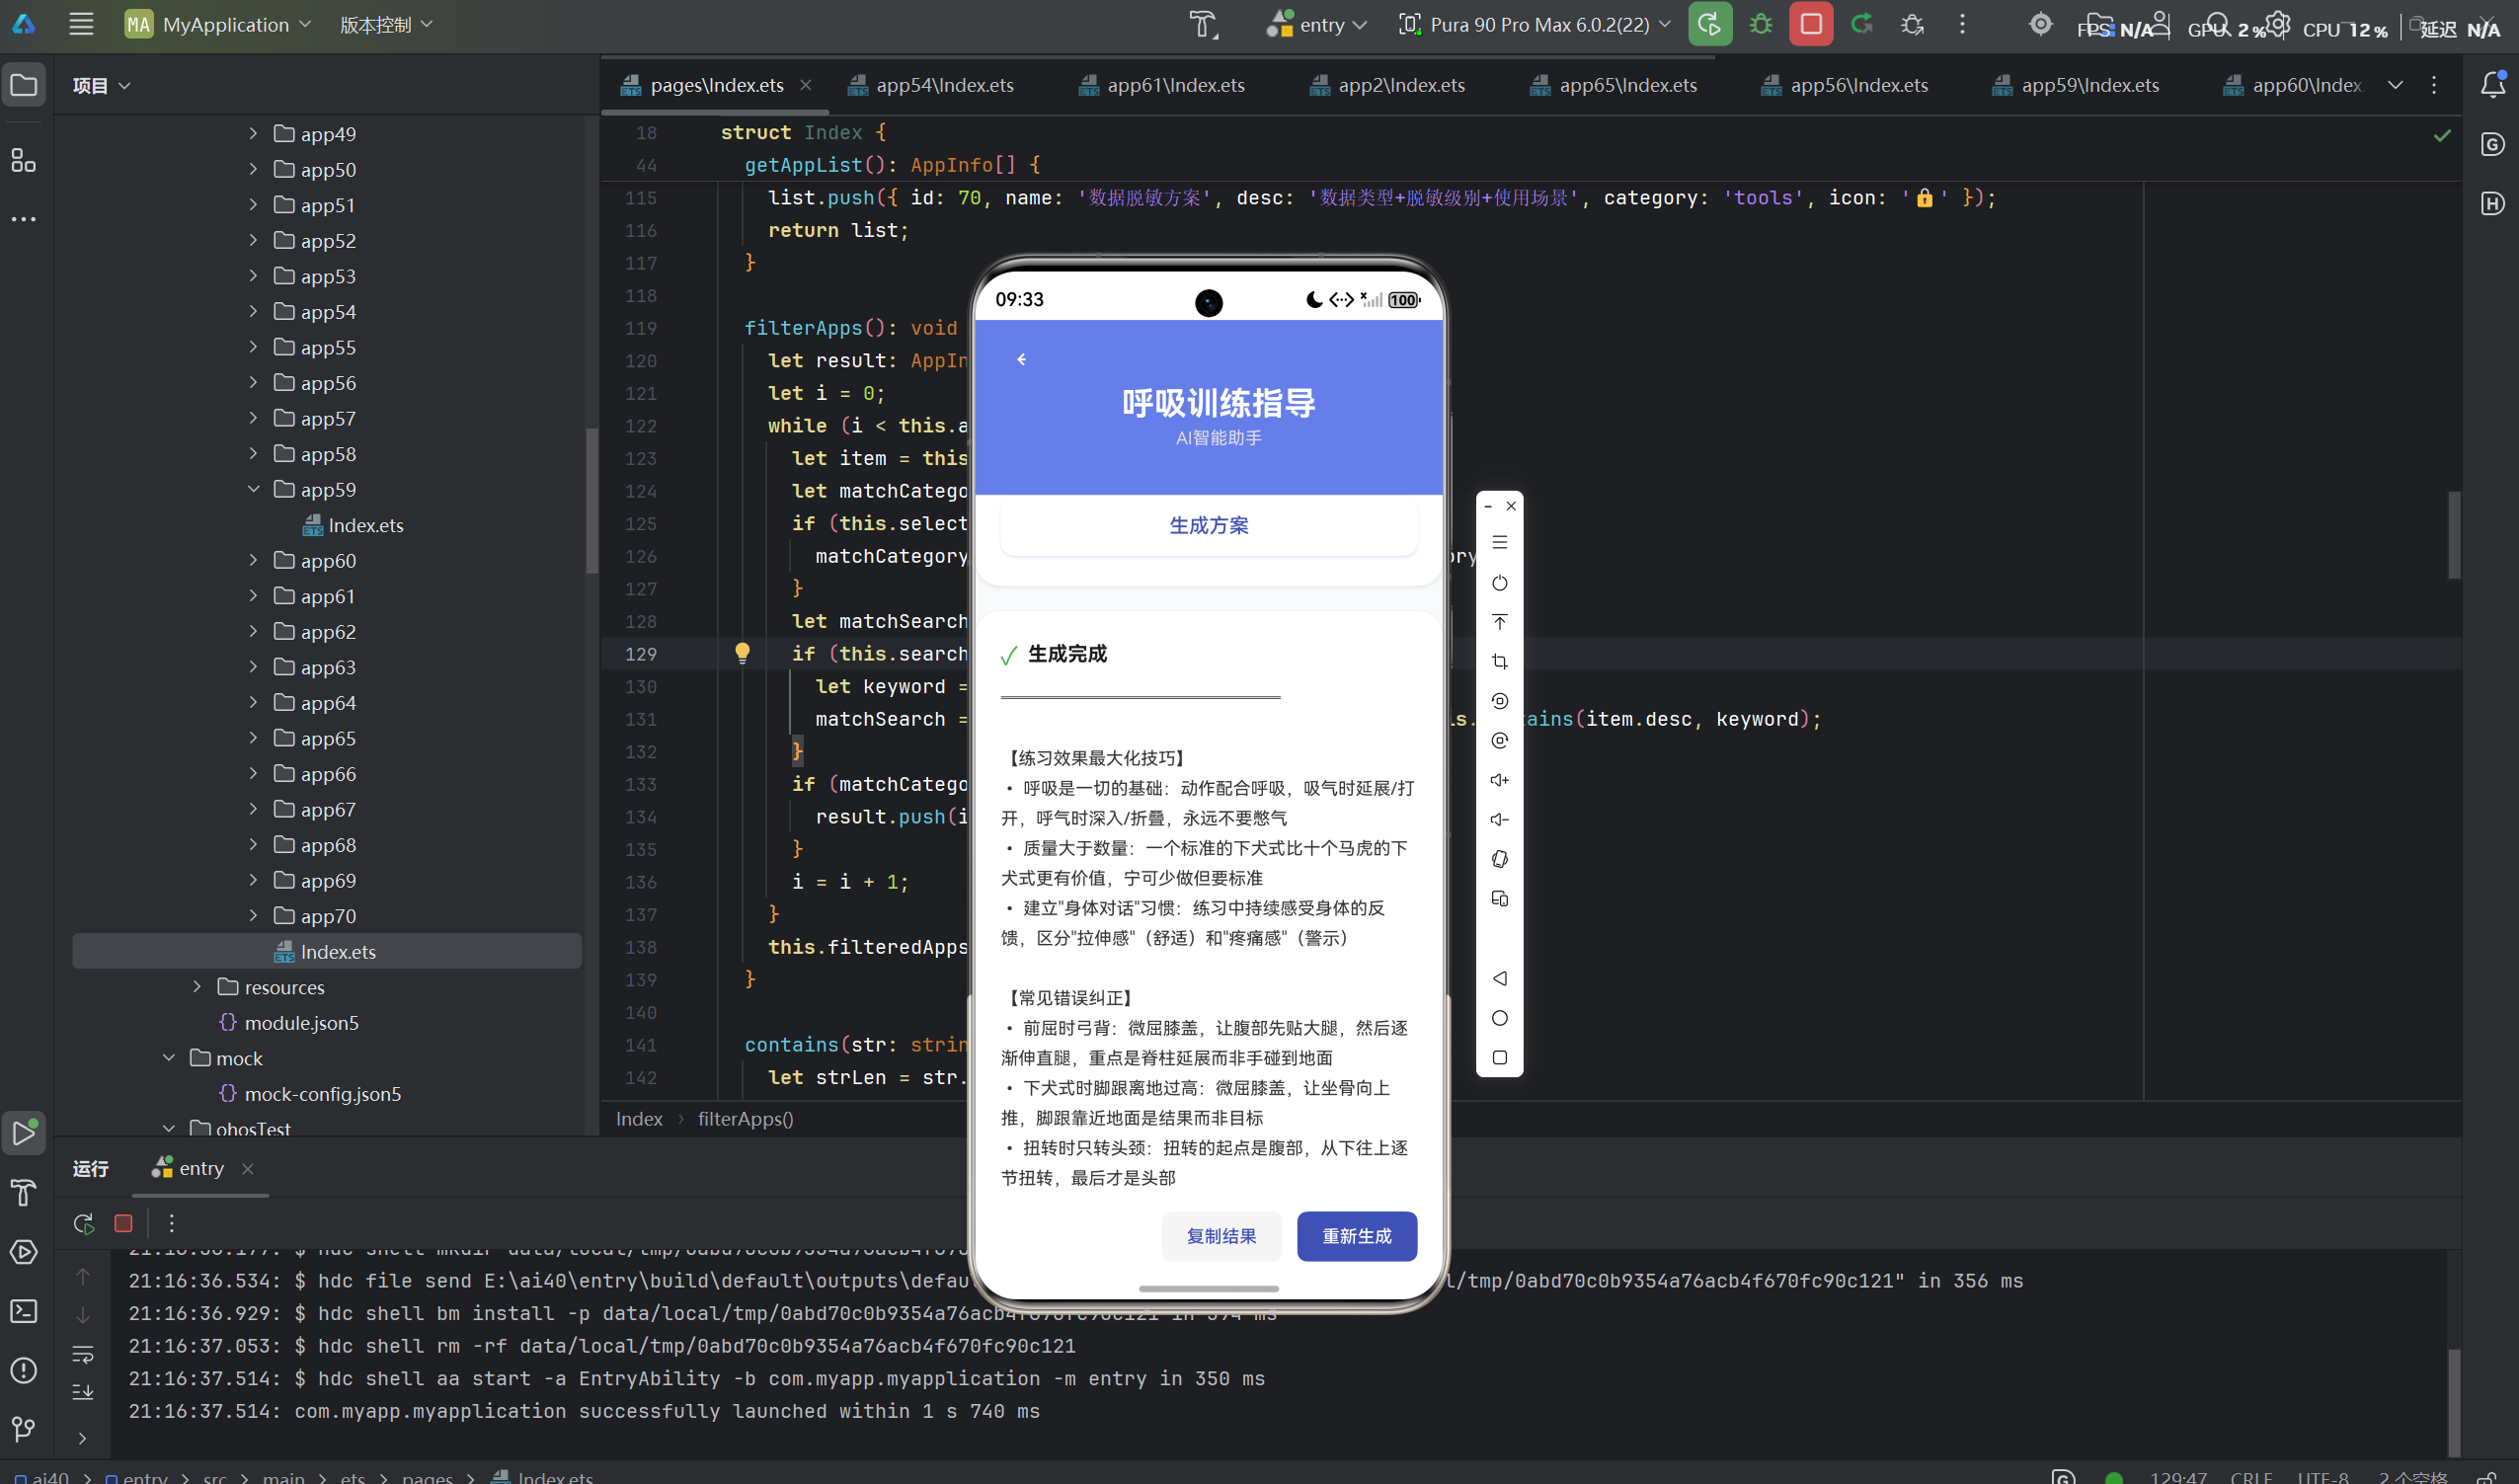Screen dimensions: 2519x1484
Task: Close the pages\Index.ets tab
Action: (x=805, y=85)
